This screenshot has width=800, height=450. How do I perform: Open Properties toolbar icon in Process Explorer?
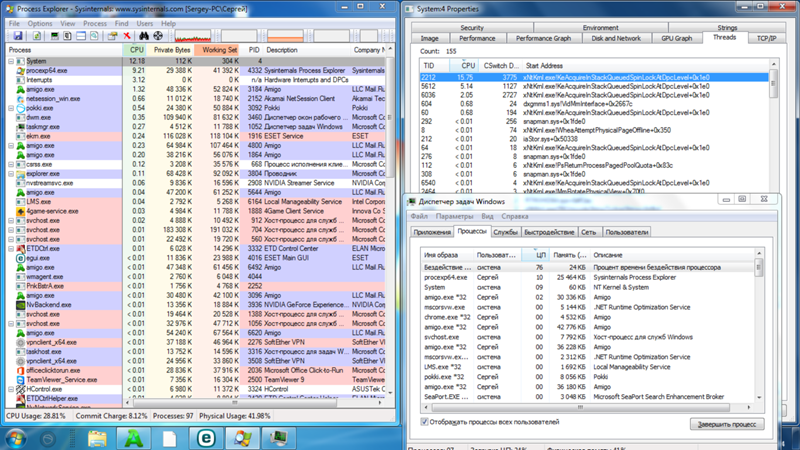[x=112, y=36]
